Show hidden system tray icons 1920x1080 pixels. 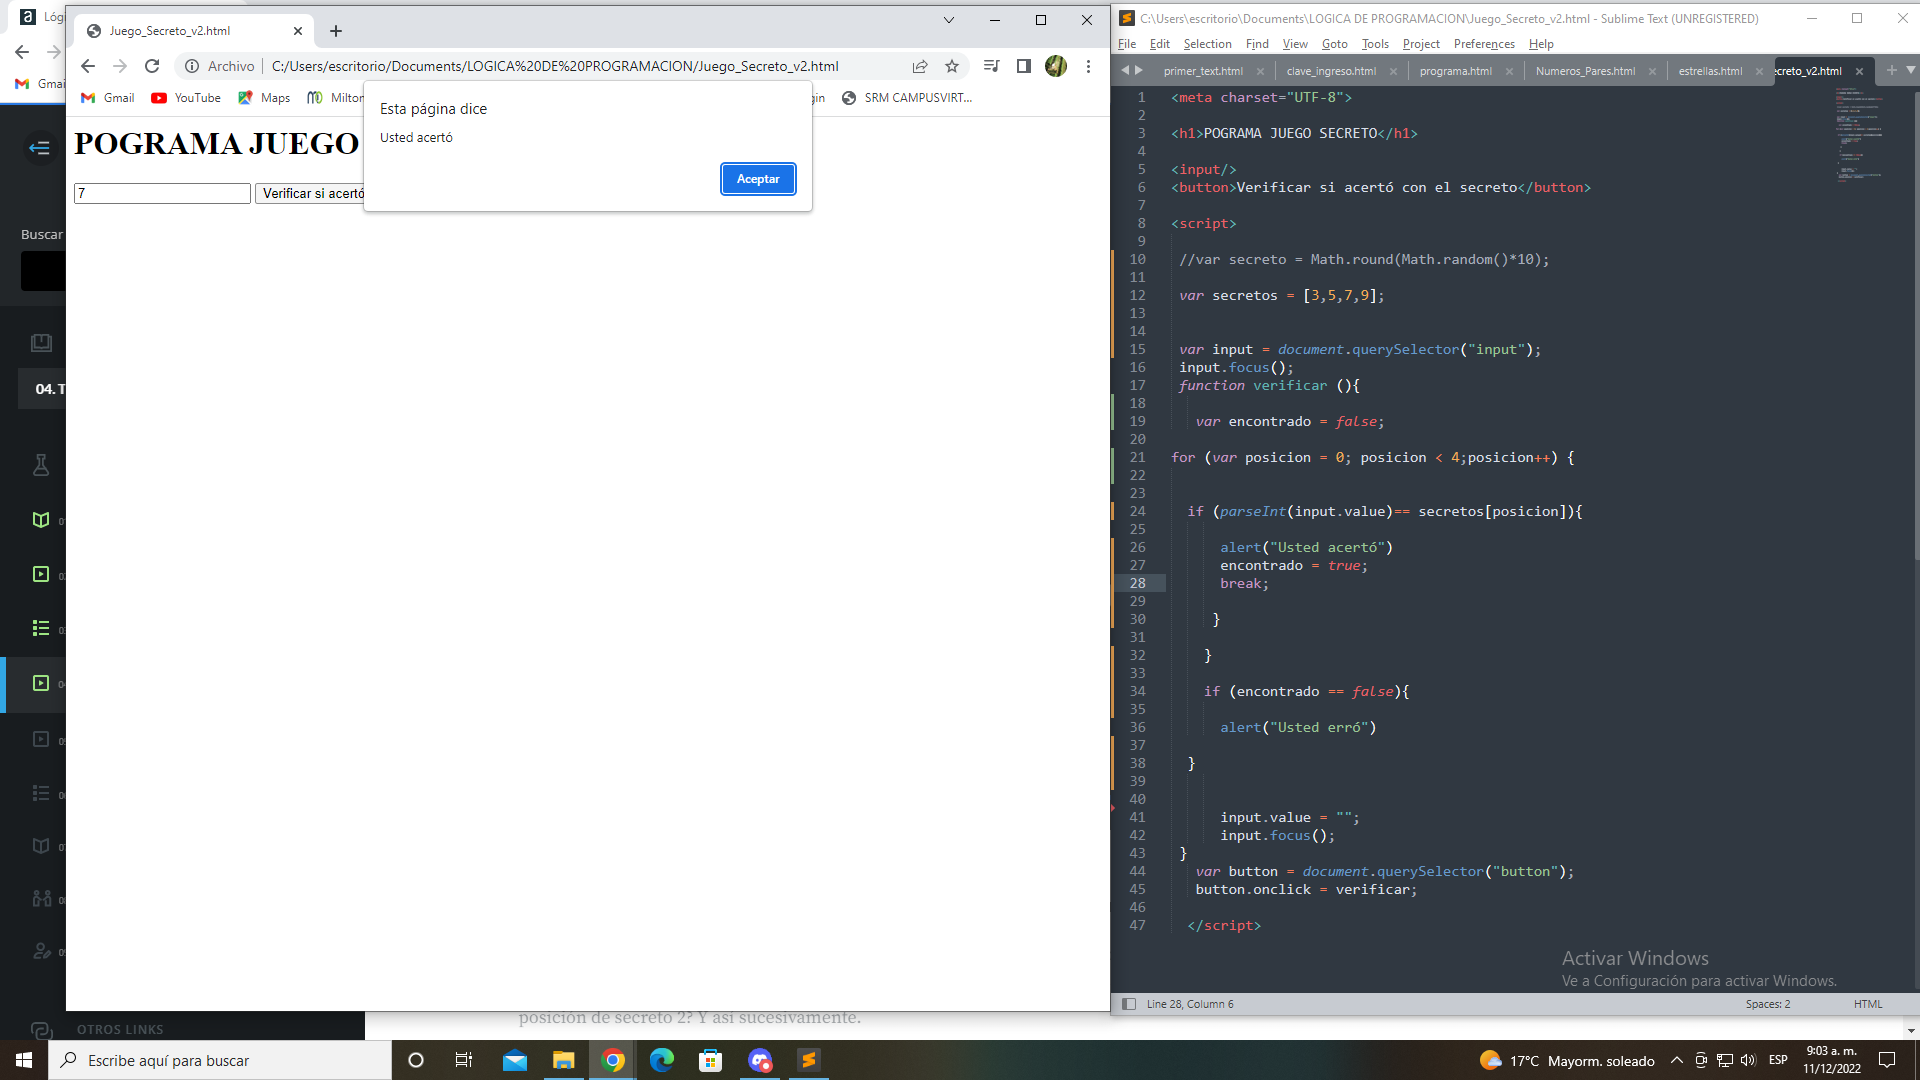pyautogui.click(x=1677, y=1060)
